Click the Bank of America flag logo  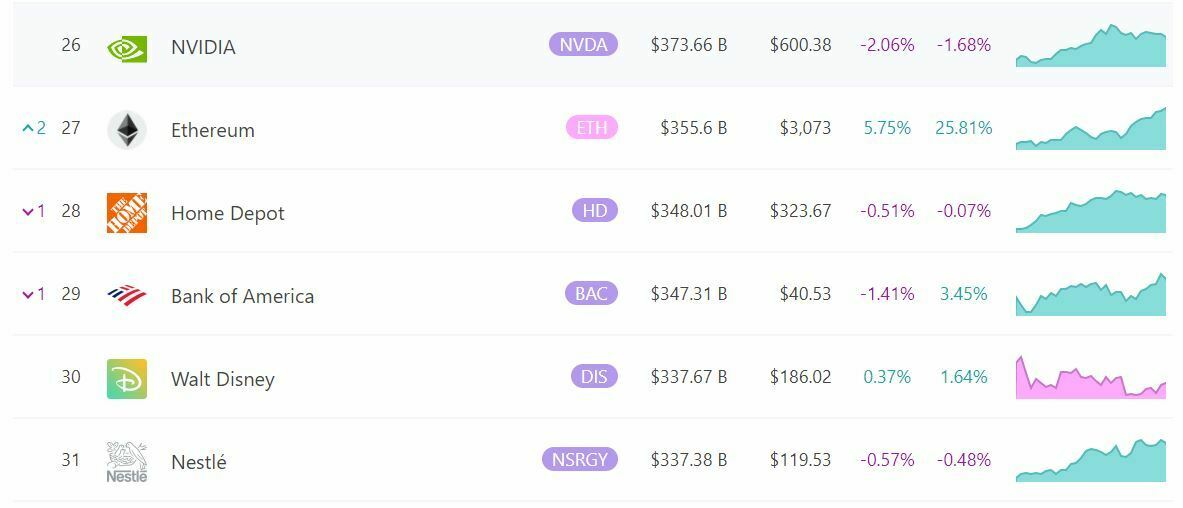point(127,296)
